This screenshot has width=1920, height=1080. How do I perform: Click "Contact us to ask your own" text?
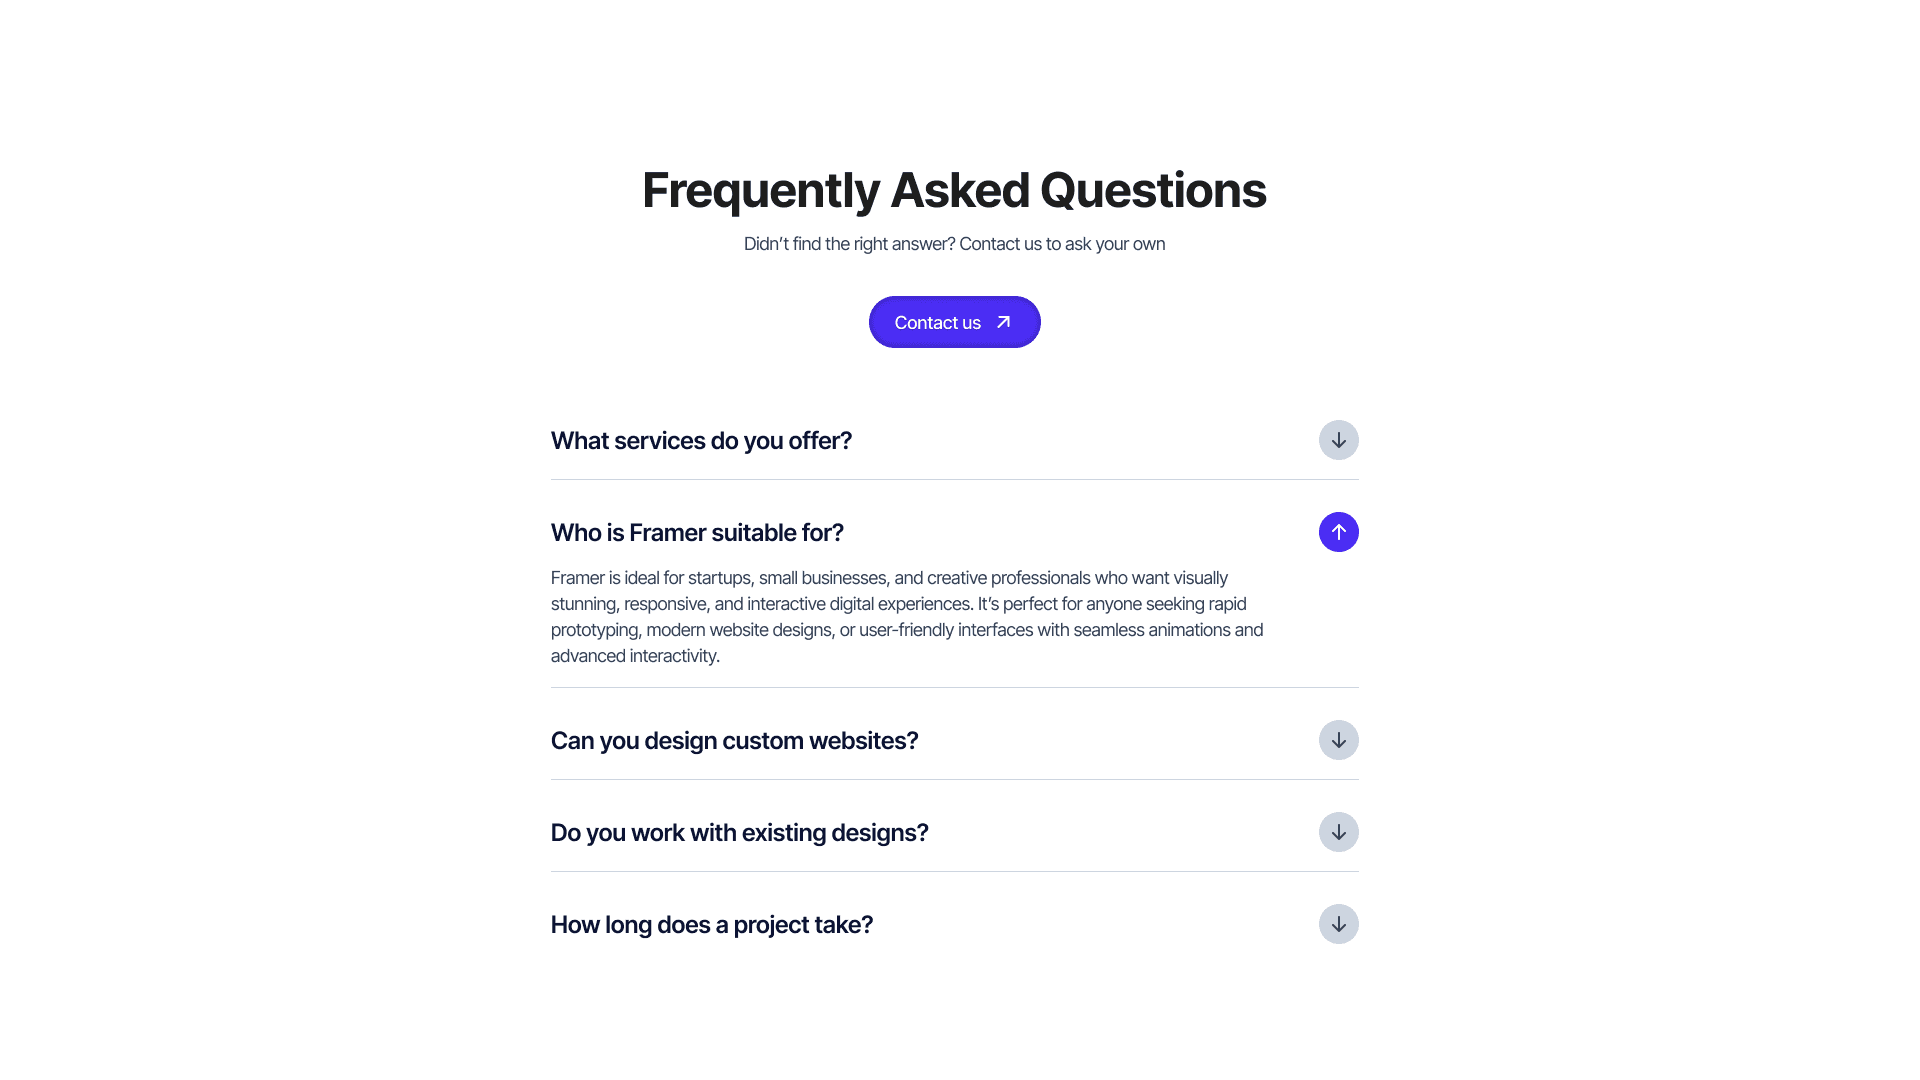1062,244
